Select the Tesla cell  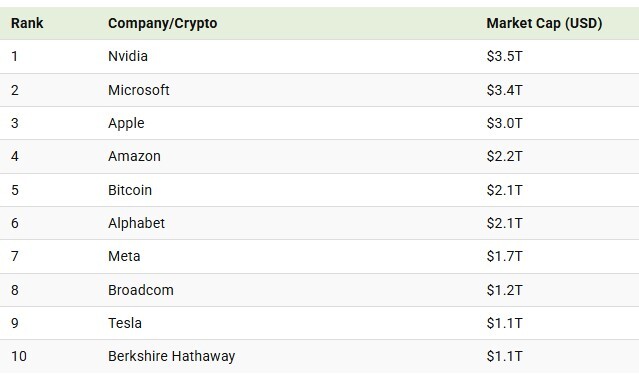(x=125, y=323)
